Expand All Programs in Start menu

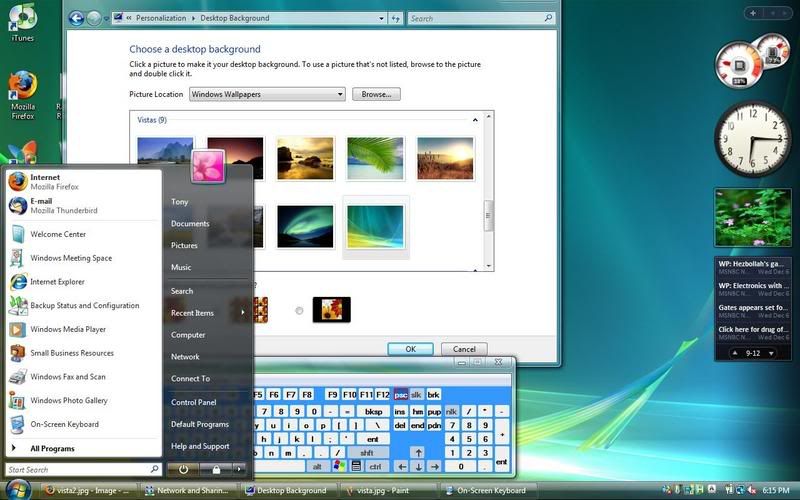[84, 448]
